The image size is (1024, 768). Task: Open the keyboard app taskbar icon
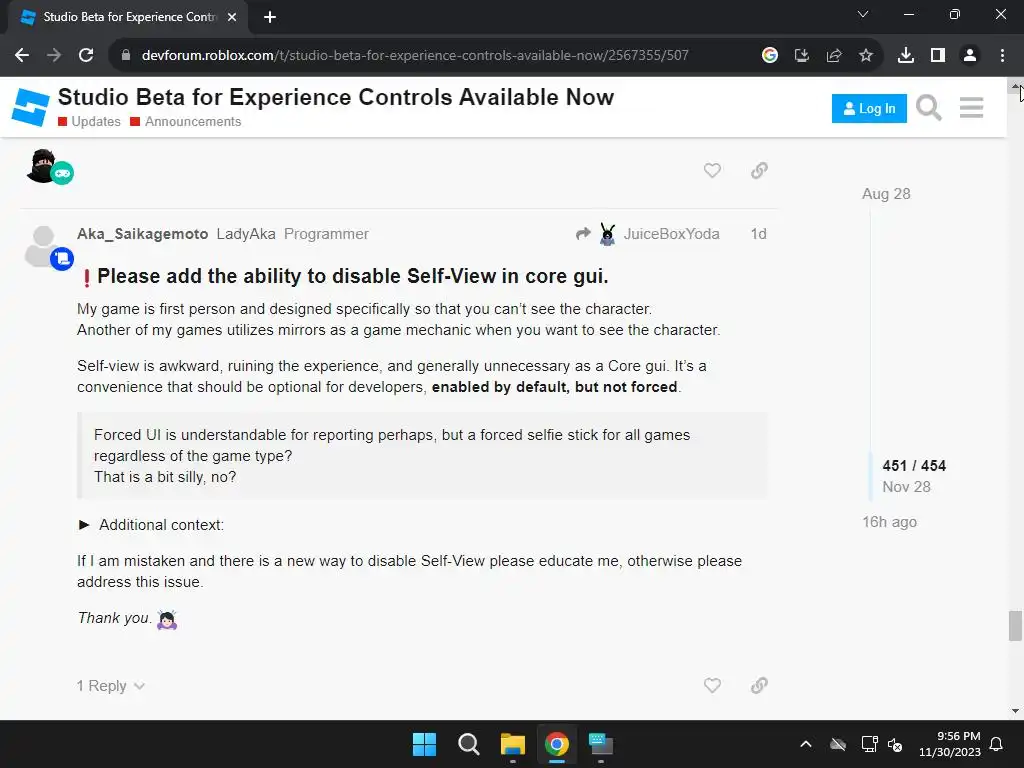click(x=601, y=744)
